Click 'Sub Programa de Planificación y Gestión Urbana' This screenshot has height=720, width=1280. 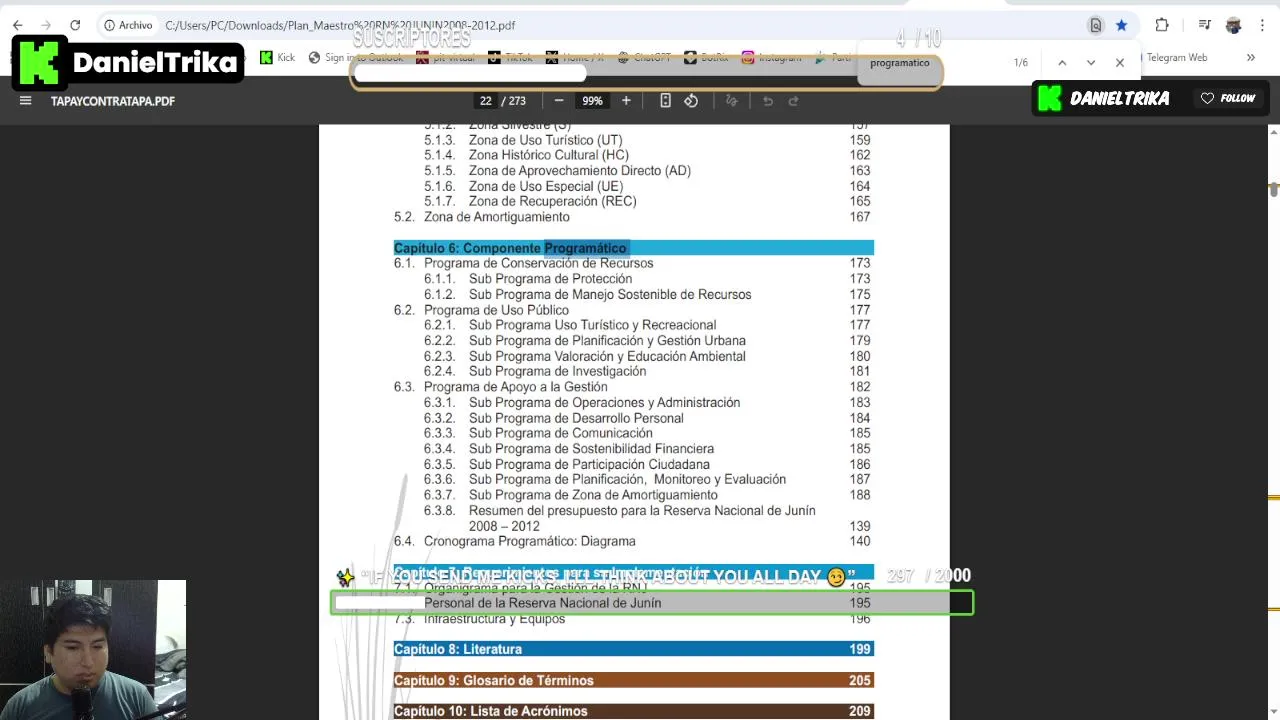pos(607,340)
